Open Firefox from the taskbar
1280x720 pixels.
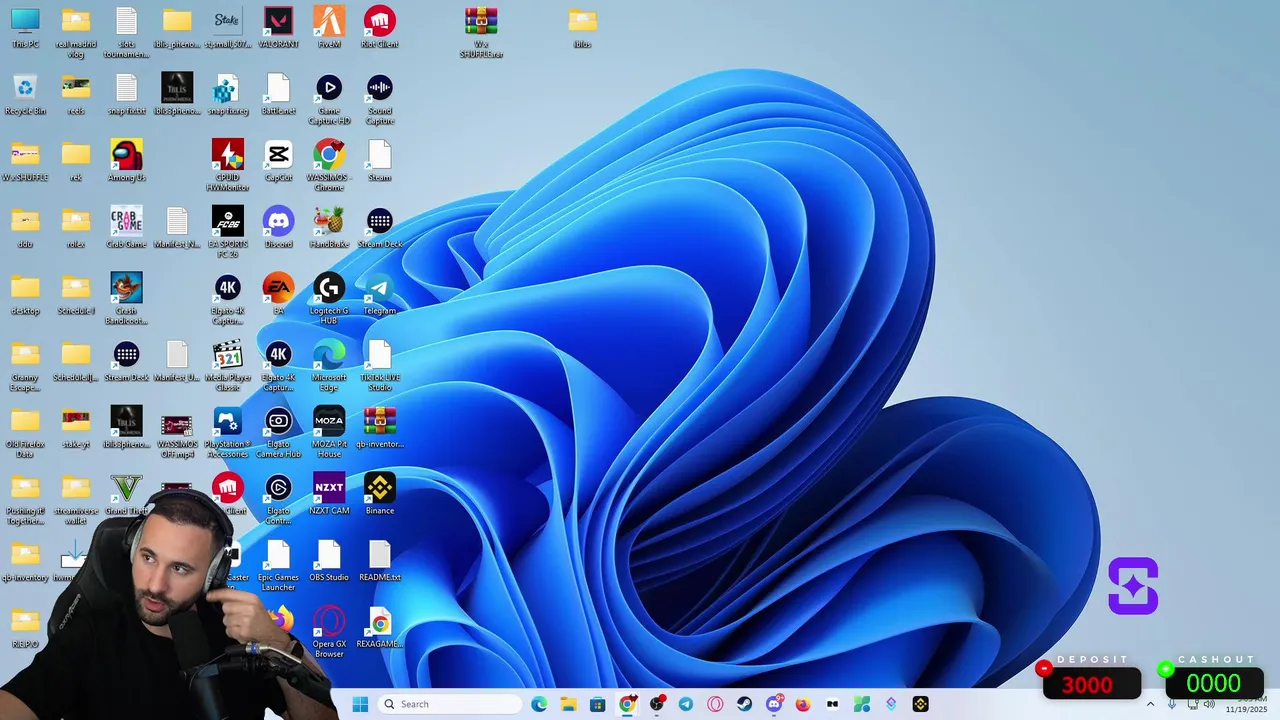pos(802,704)
